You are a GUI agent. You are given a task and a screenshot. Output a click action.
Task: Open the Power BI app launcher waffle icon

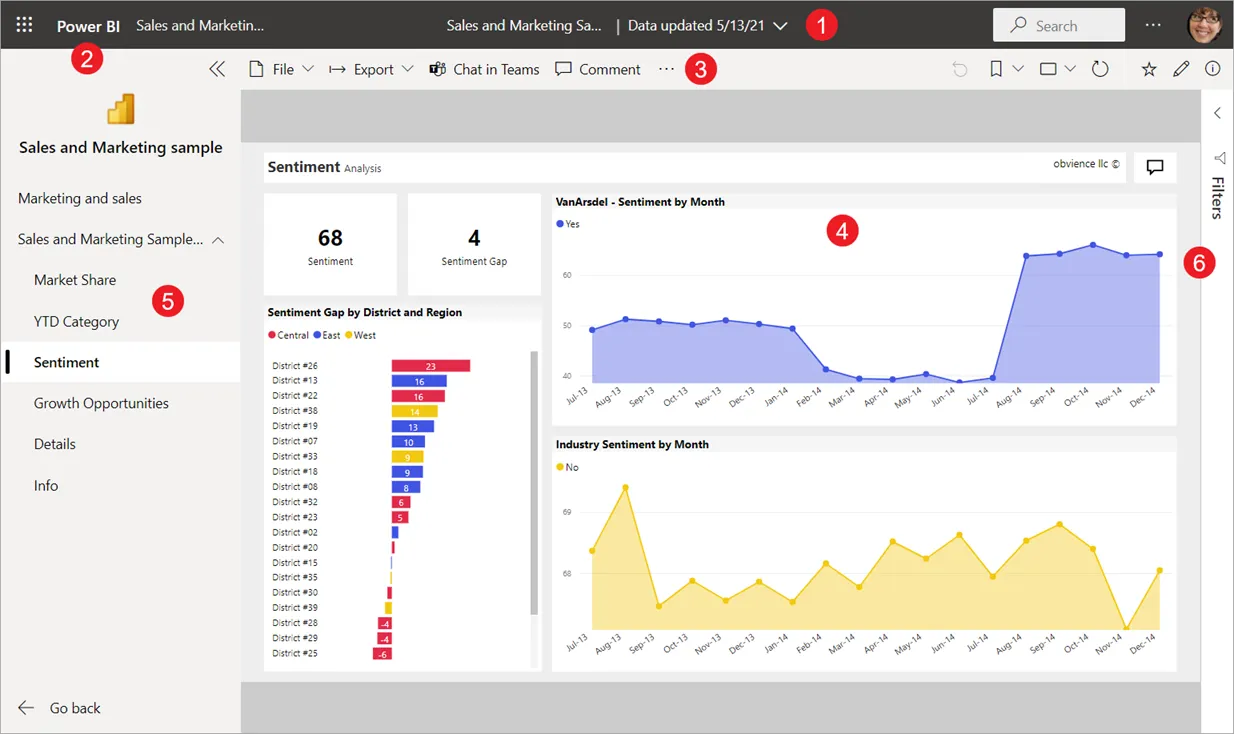pyautogui.click(x=24, y=24)
